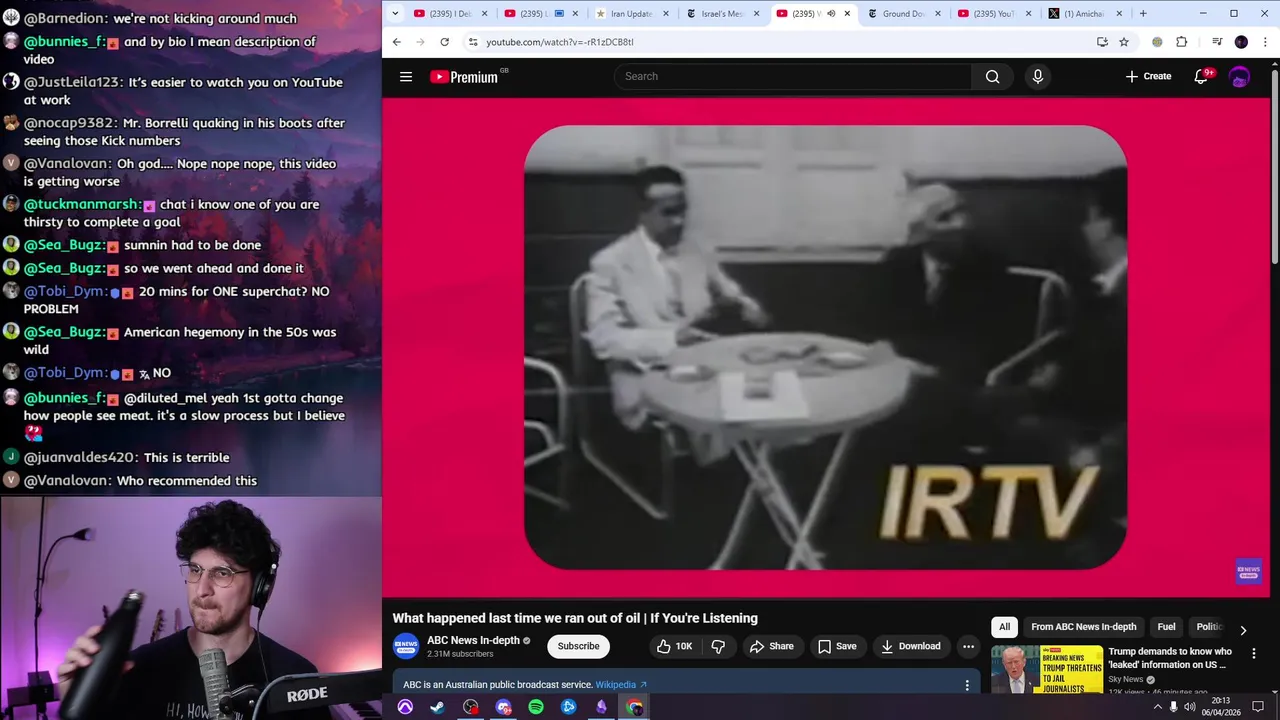Image resolution: width=1280 pixels, height=720 pixels.
Task: Expand hidden system tray icons chevron
Action: point(1158,707)
